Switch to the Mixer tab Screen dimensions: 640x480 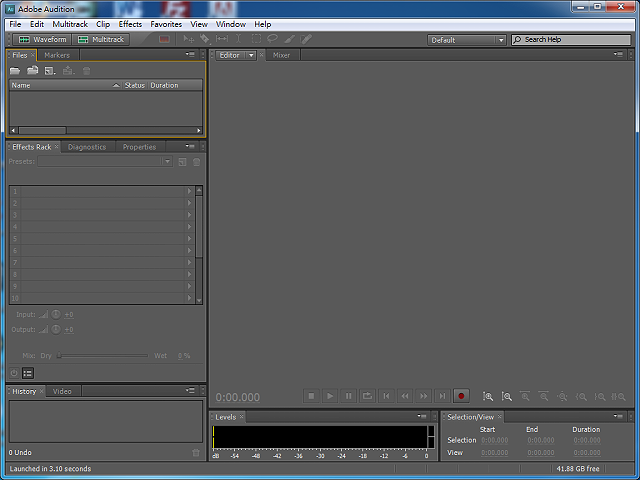(281, 55)
